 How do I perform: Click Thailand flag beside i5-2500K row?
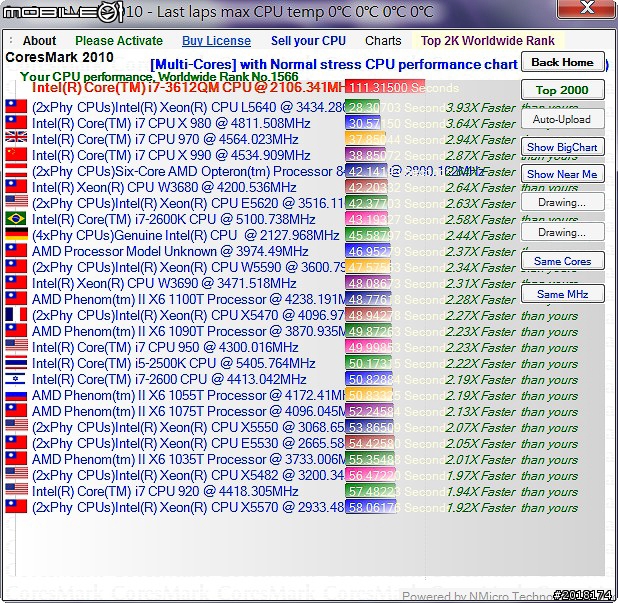[x=16, y=363]
